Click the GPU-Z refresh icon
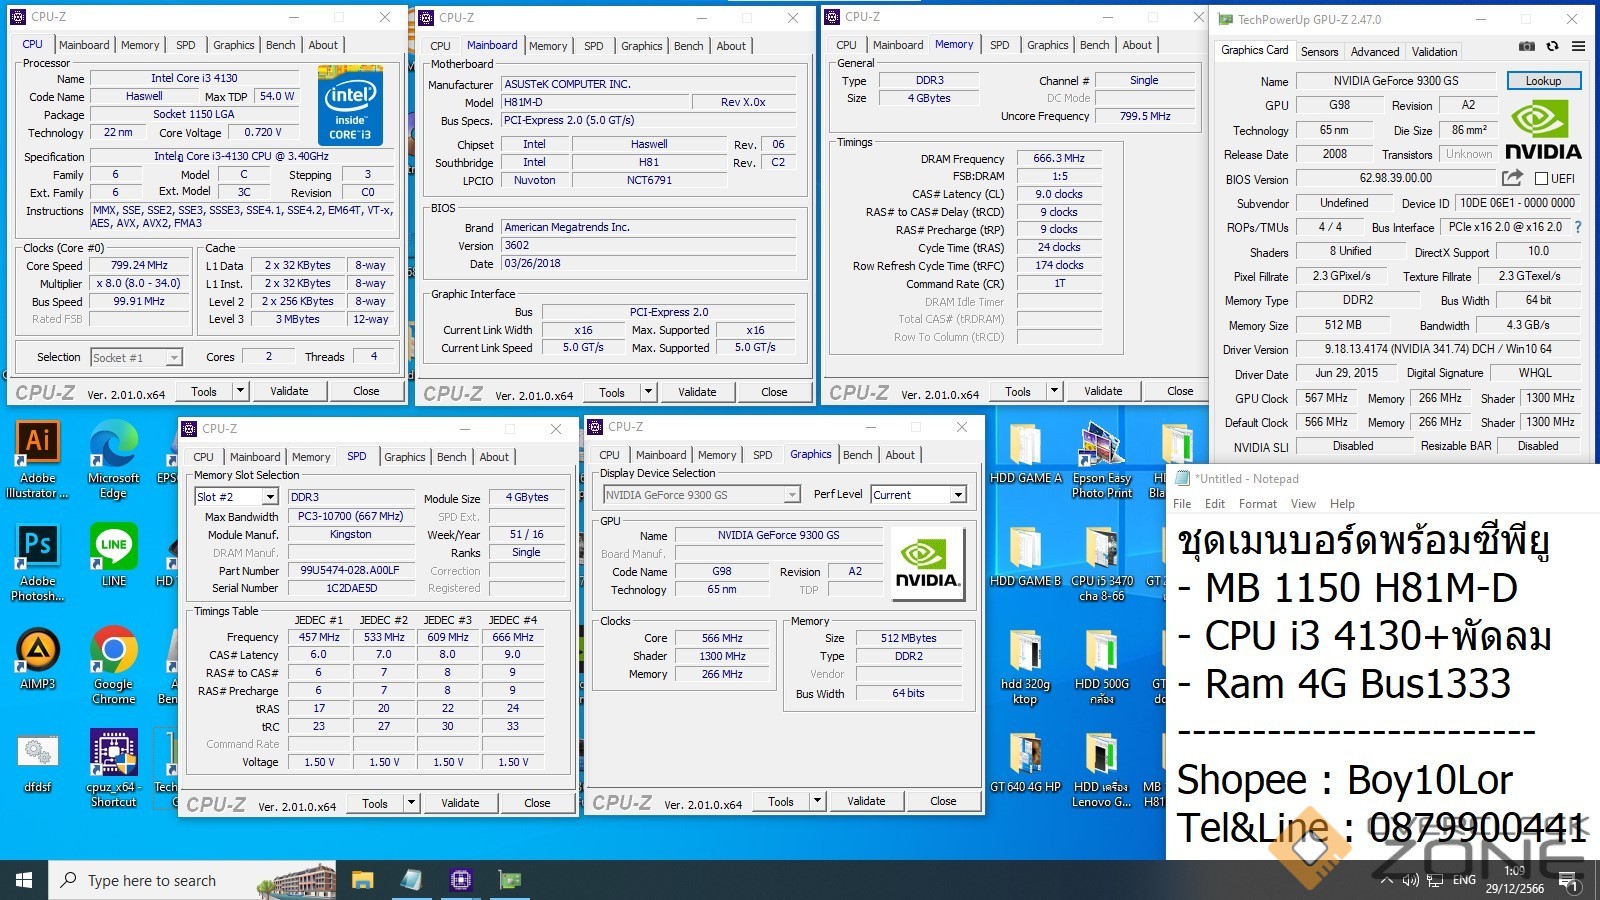Viewport: 1600px width, 900px height. (x=1552, y=46)
